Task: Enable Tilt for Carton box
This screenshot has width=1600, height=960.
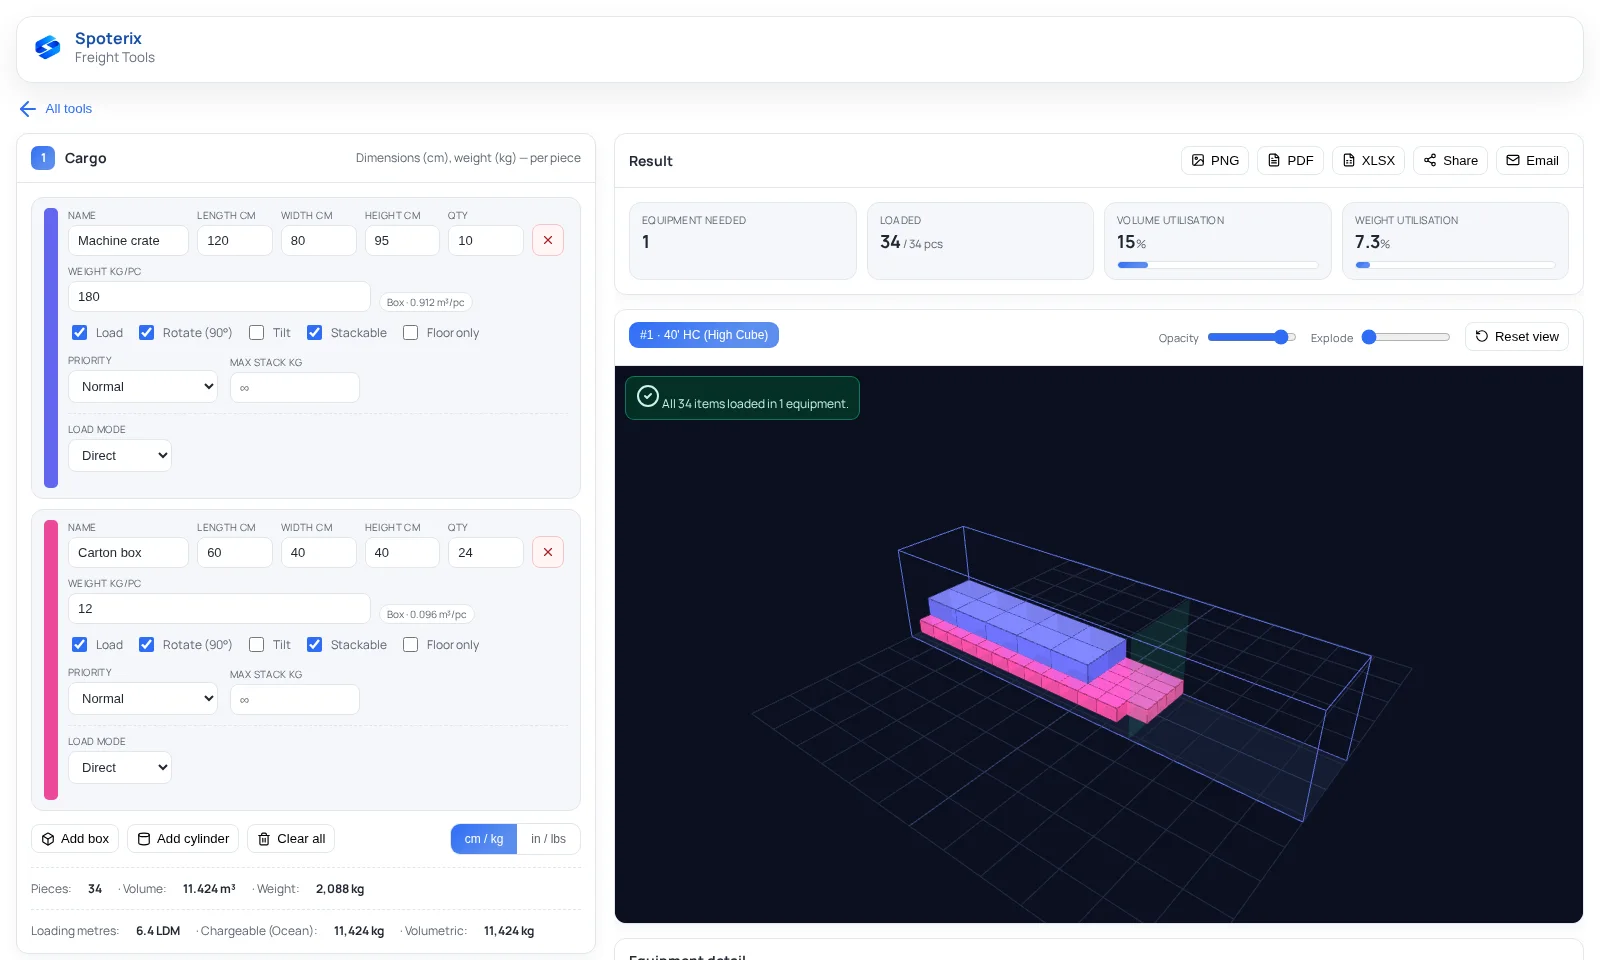Action: pos(257,645)
